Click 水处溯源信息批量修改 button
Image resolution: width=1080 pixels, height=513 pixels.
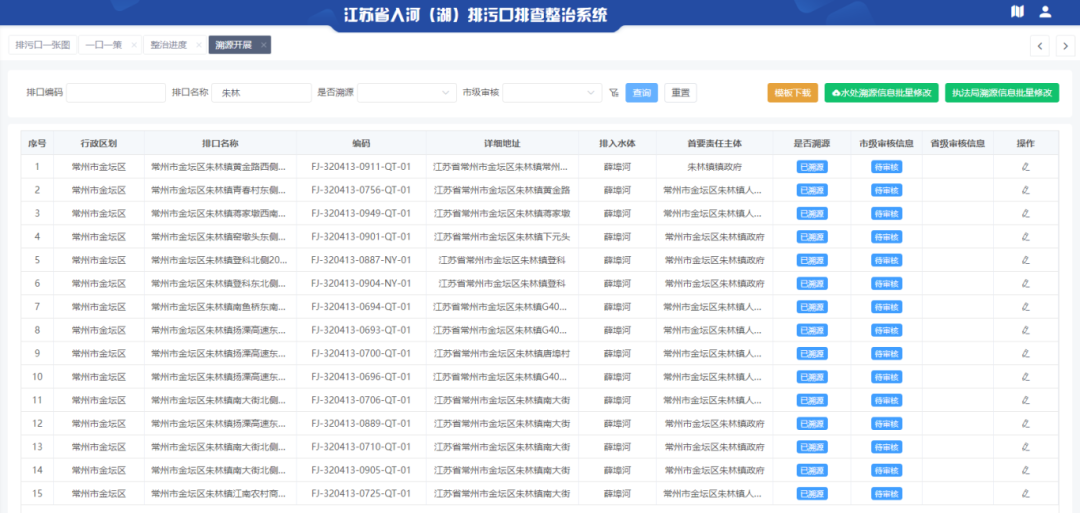tap(882, 93)
